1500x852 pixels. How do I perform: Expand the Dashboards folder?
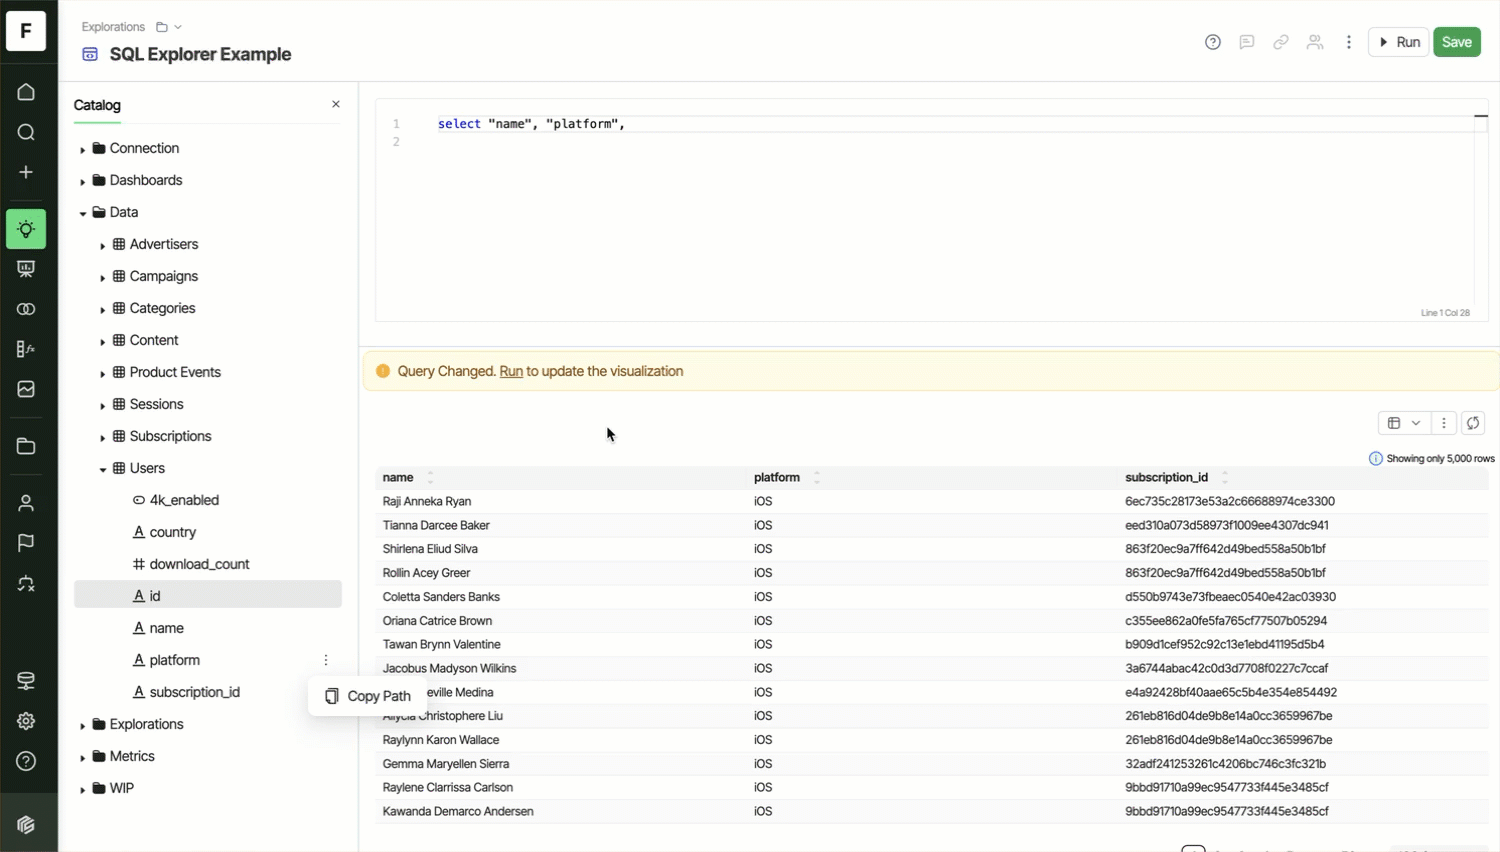tap(83, 181)
